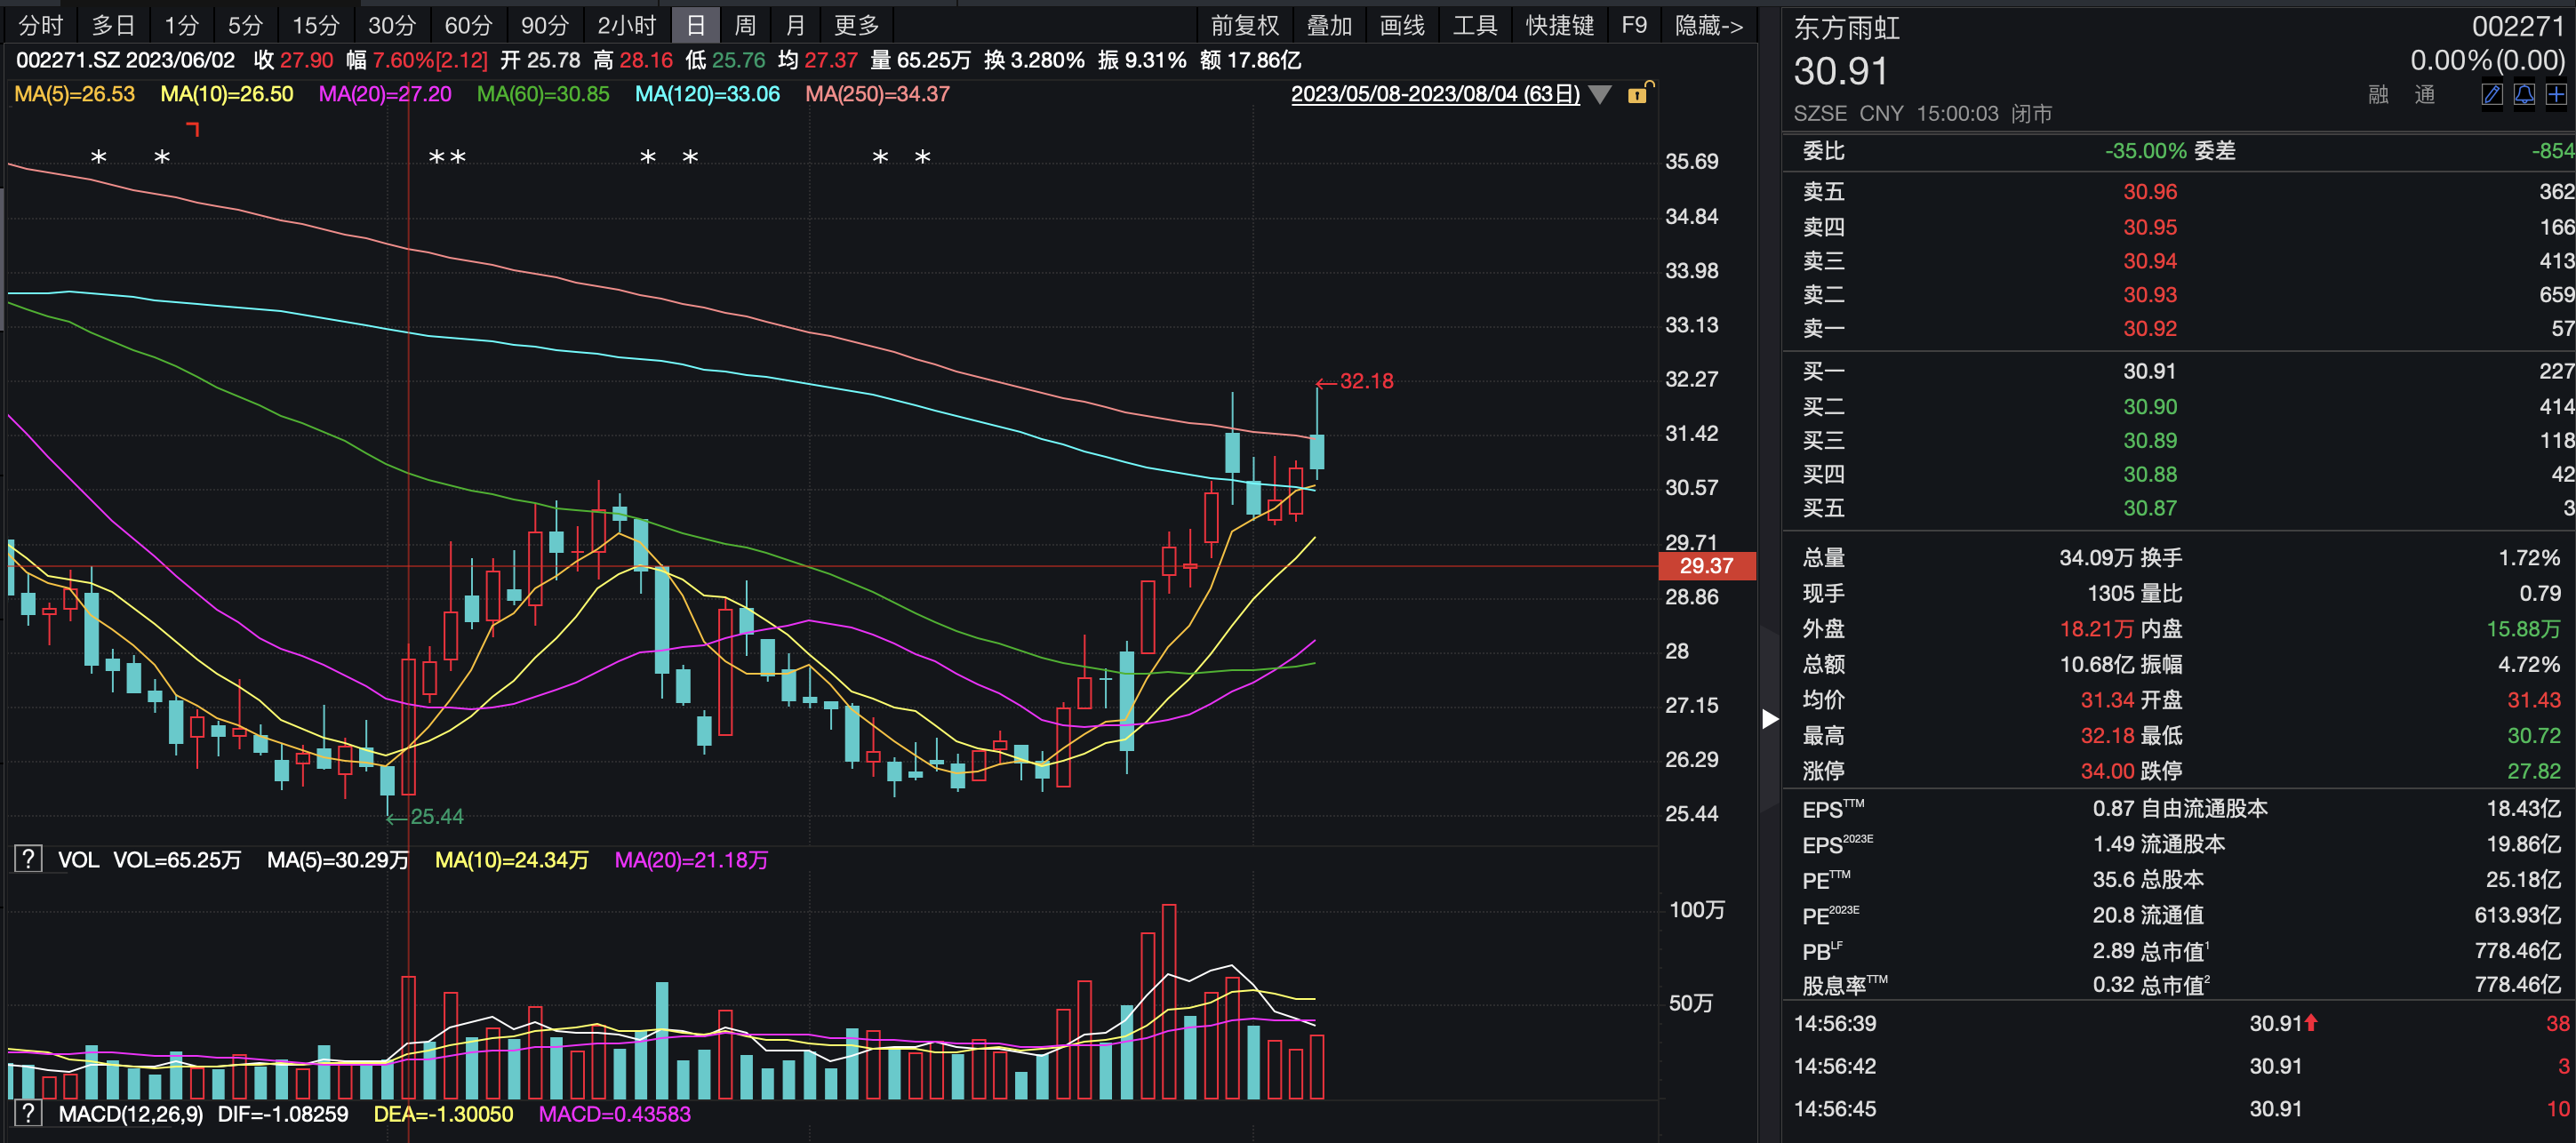Image resolution: width=2576 pixels, height=1143 pixels.
Task: Open the 前复权 adjustment dropdown
Action: 1244,25
